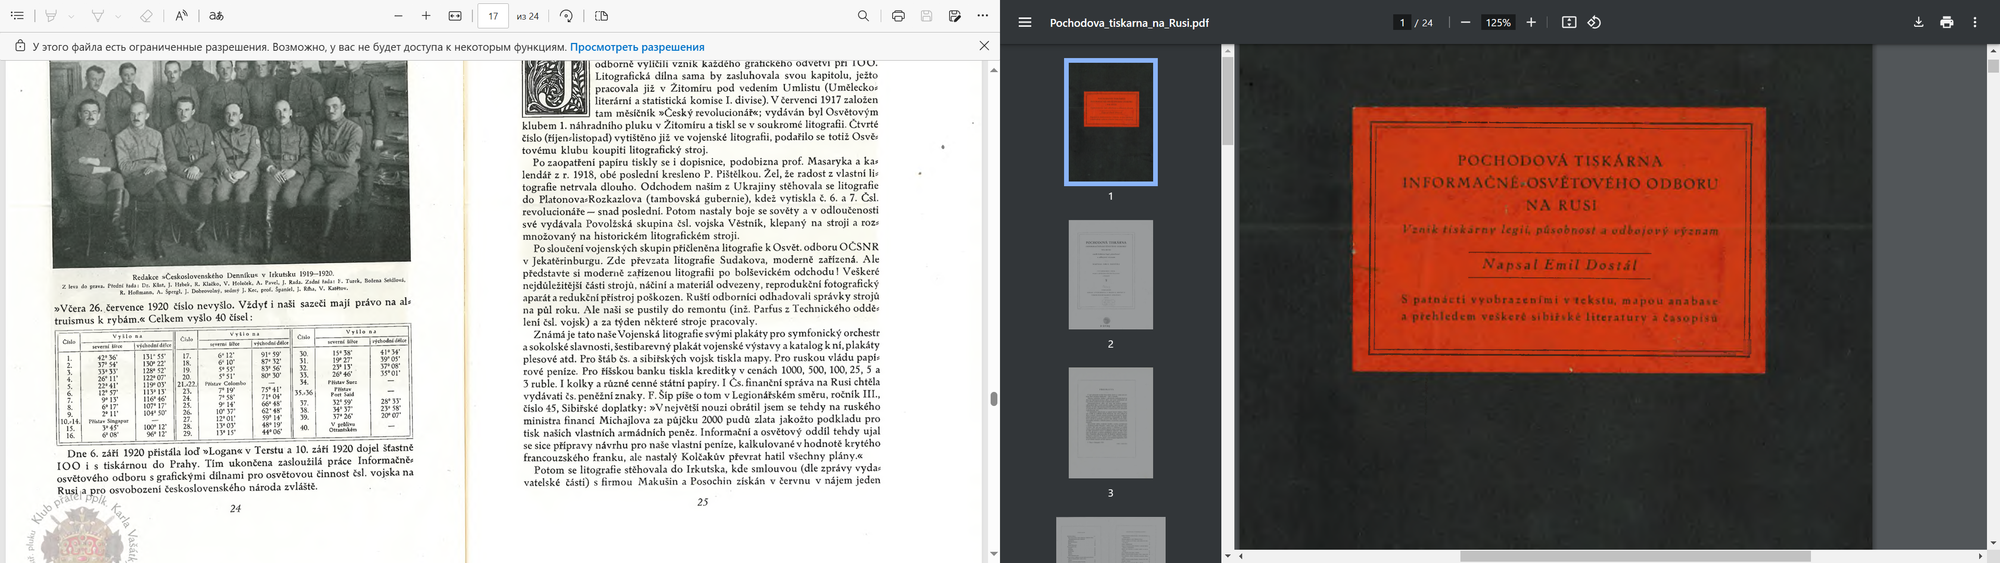Open the three-dot More menu in the left viewer
Viewport: 2000px width, 563px height.
[983, 16]
